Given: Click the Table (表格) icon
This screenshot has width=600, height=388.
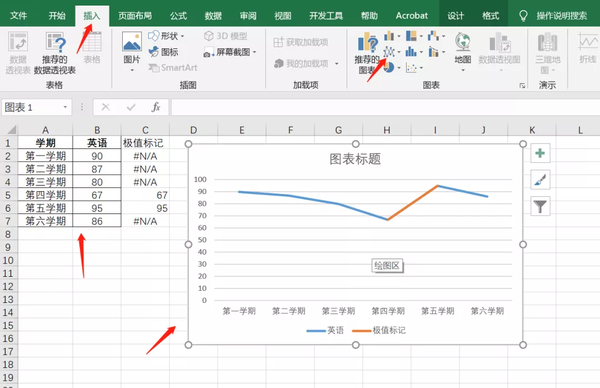Looking at the screenshot, I should point(92,42).
